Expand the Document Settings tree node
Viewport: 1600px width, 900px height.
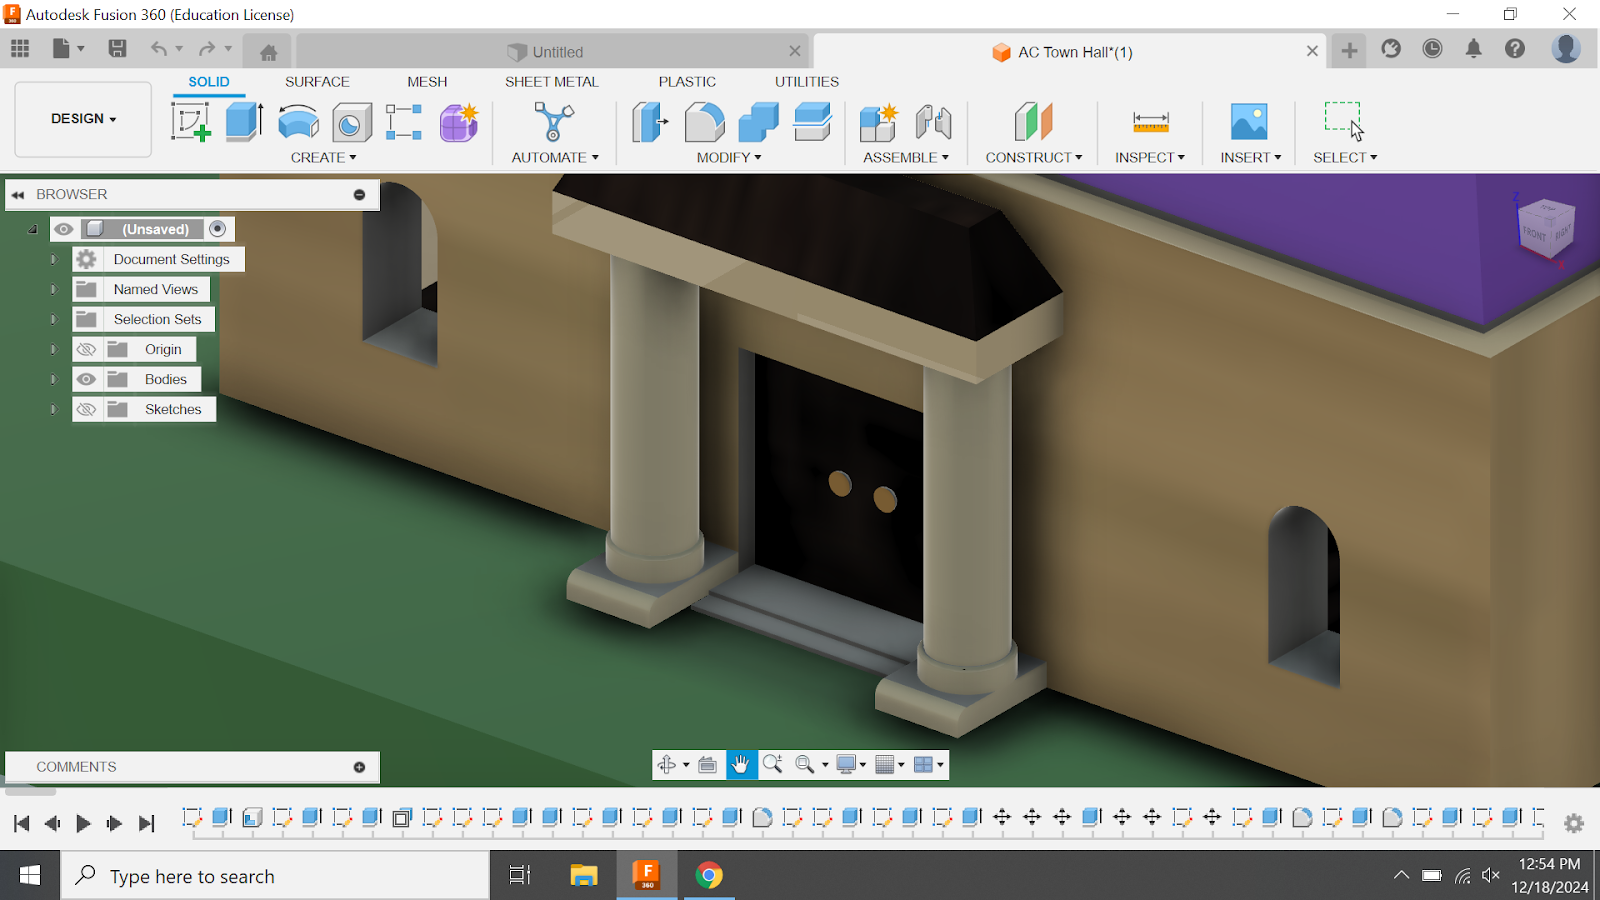click(x=54, y=259)
